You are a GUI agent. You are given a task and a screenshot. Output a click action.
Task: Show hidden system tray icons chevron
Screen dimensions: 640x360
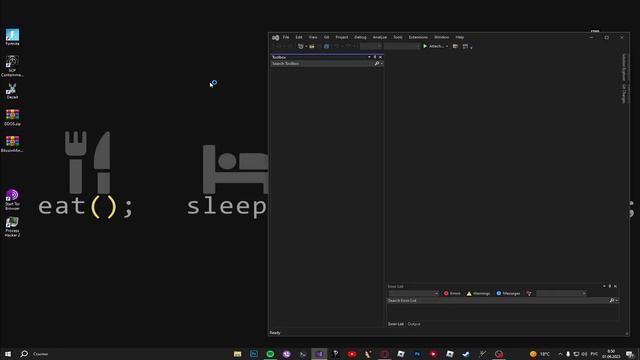(560, 354)
